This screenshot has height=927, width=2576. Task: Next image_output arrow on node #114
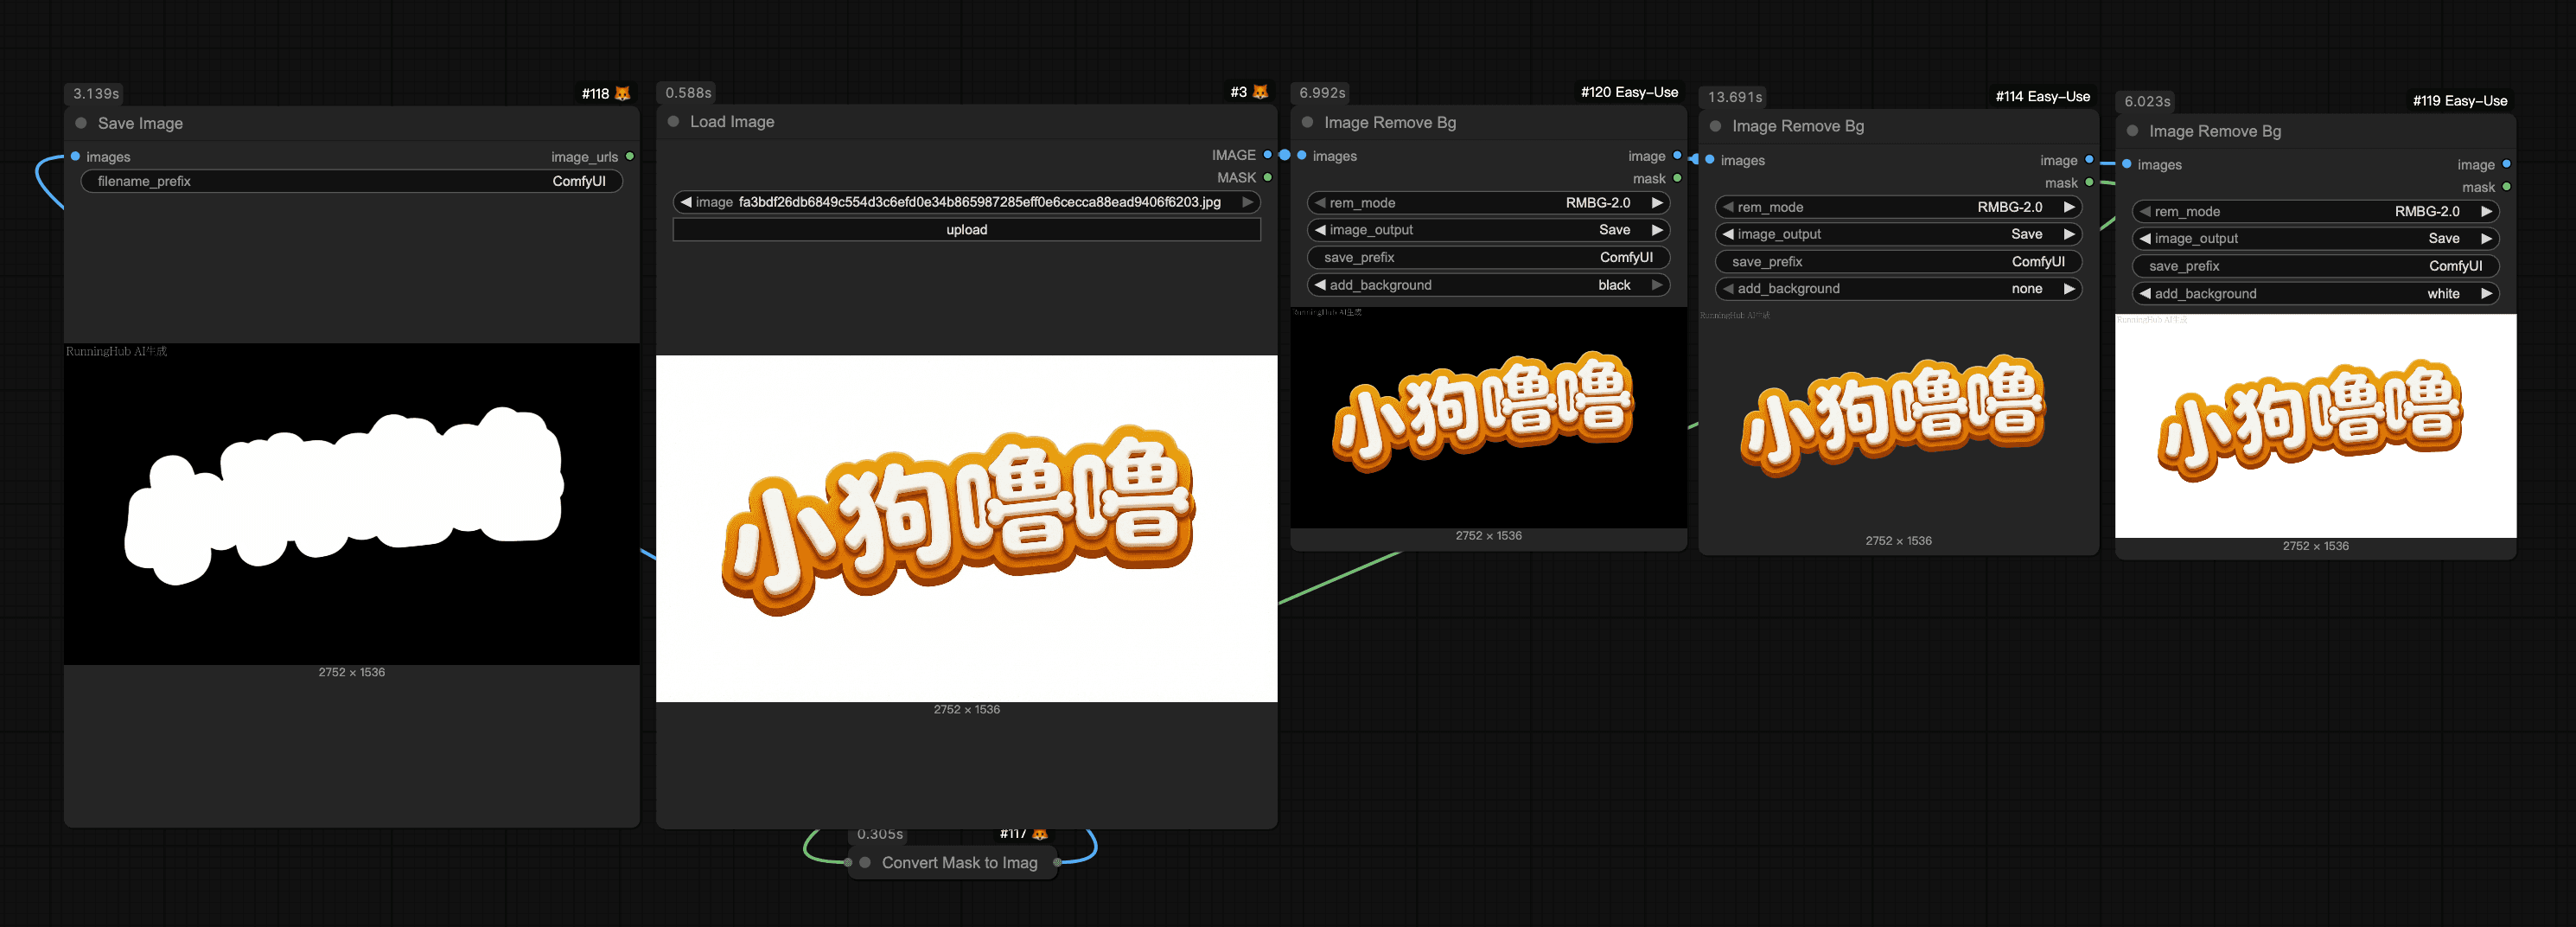pos(2069,234)
